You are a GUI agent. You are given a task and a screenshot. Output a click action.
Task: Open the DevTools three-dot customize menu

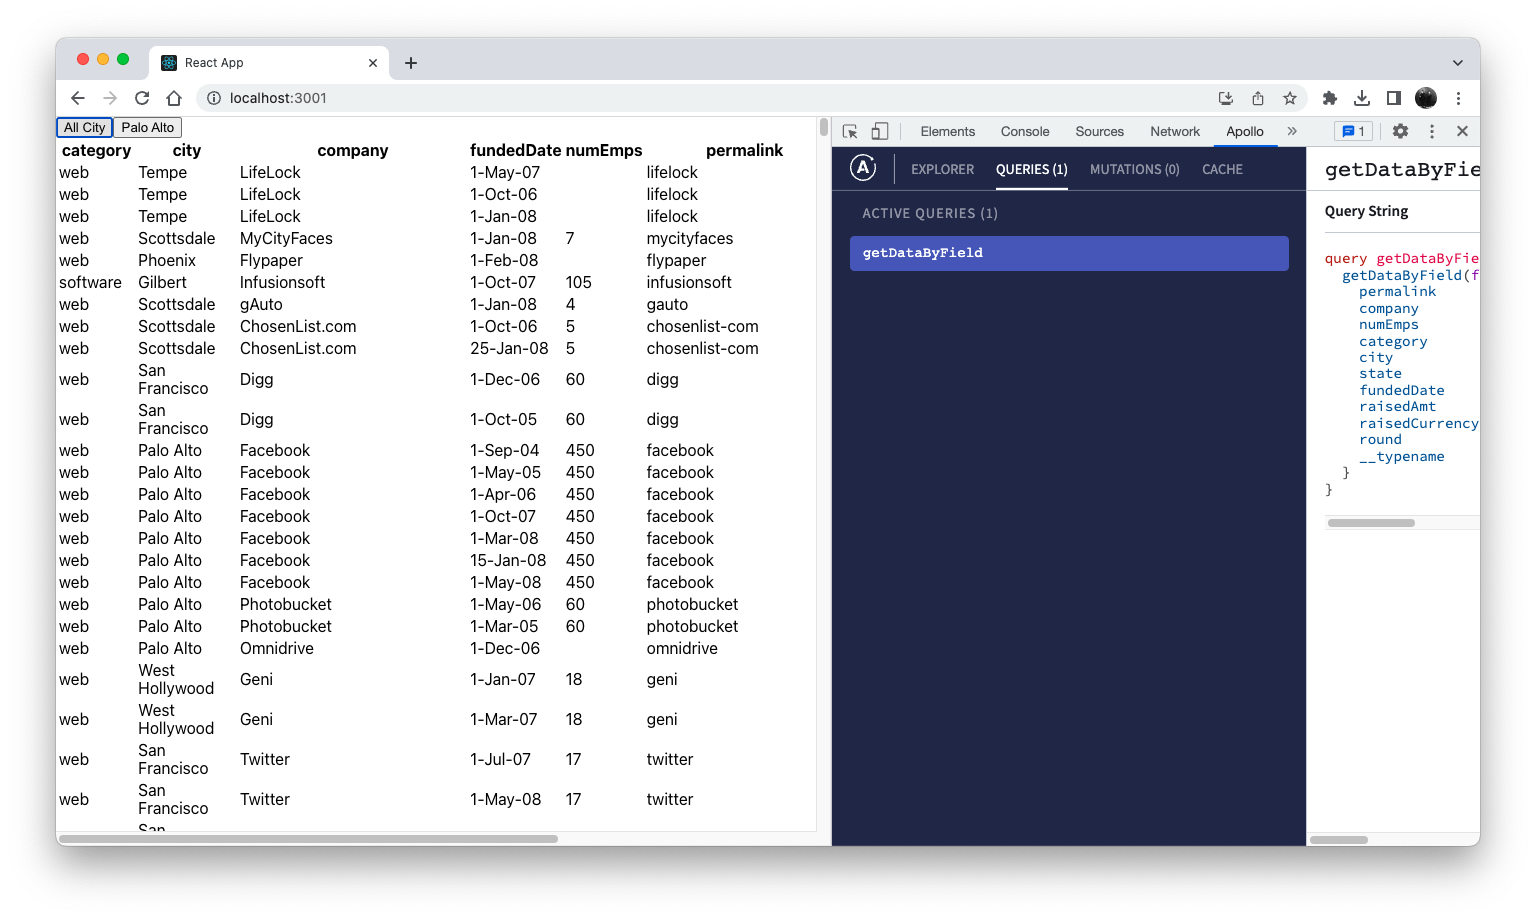(x=1432, y=131)
